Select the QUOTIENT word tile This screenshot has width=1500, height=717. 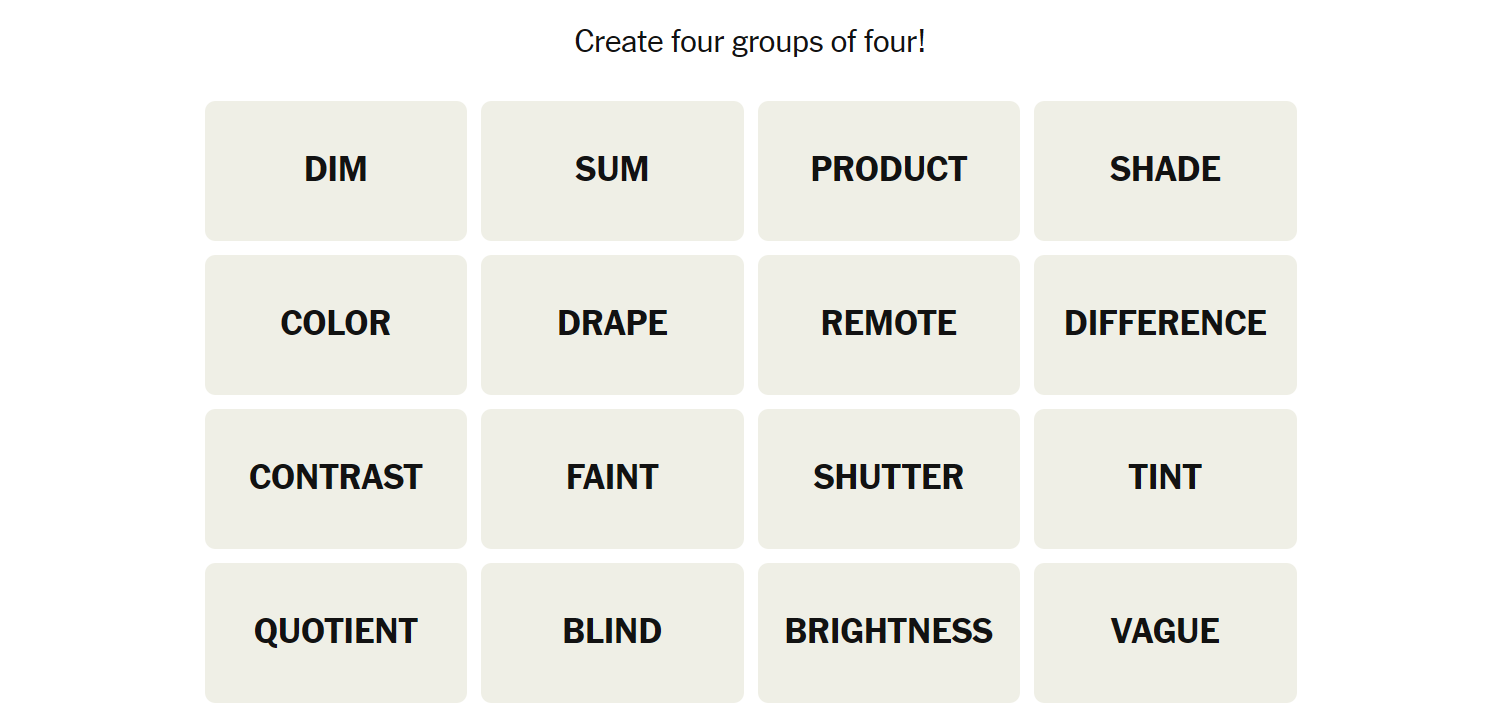[336, 632]
